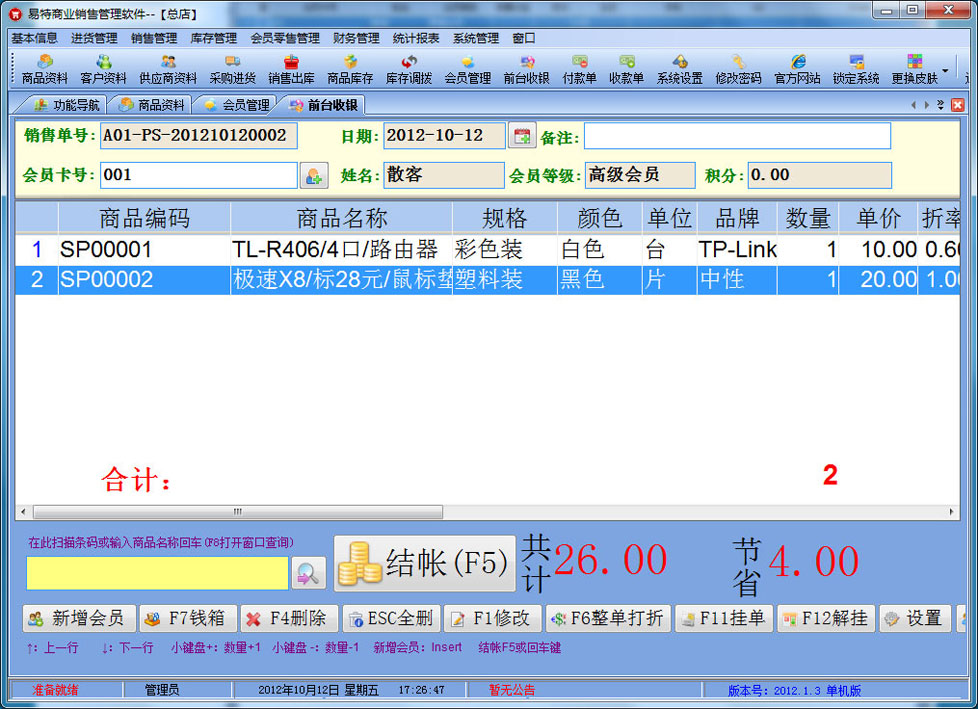Expand 更换皮肤 dropdown arrow
The image size is (978, 709).
[945, 71]
